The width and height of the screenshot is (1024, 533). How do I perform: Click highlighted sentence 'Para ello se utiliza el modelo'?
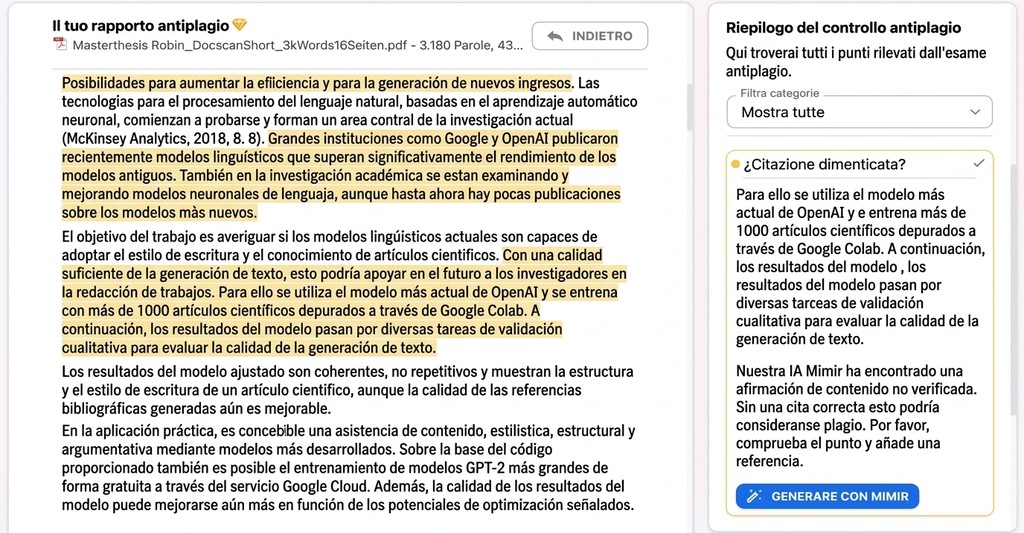point(340,301)
